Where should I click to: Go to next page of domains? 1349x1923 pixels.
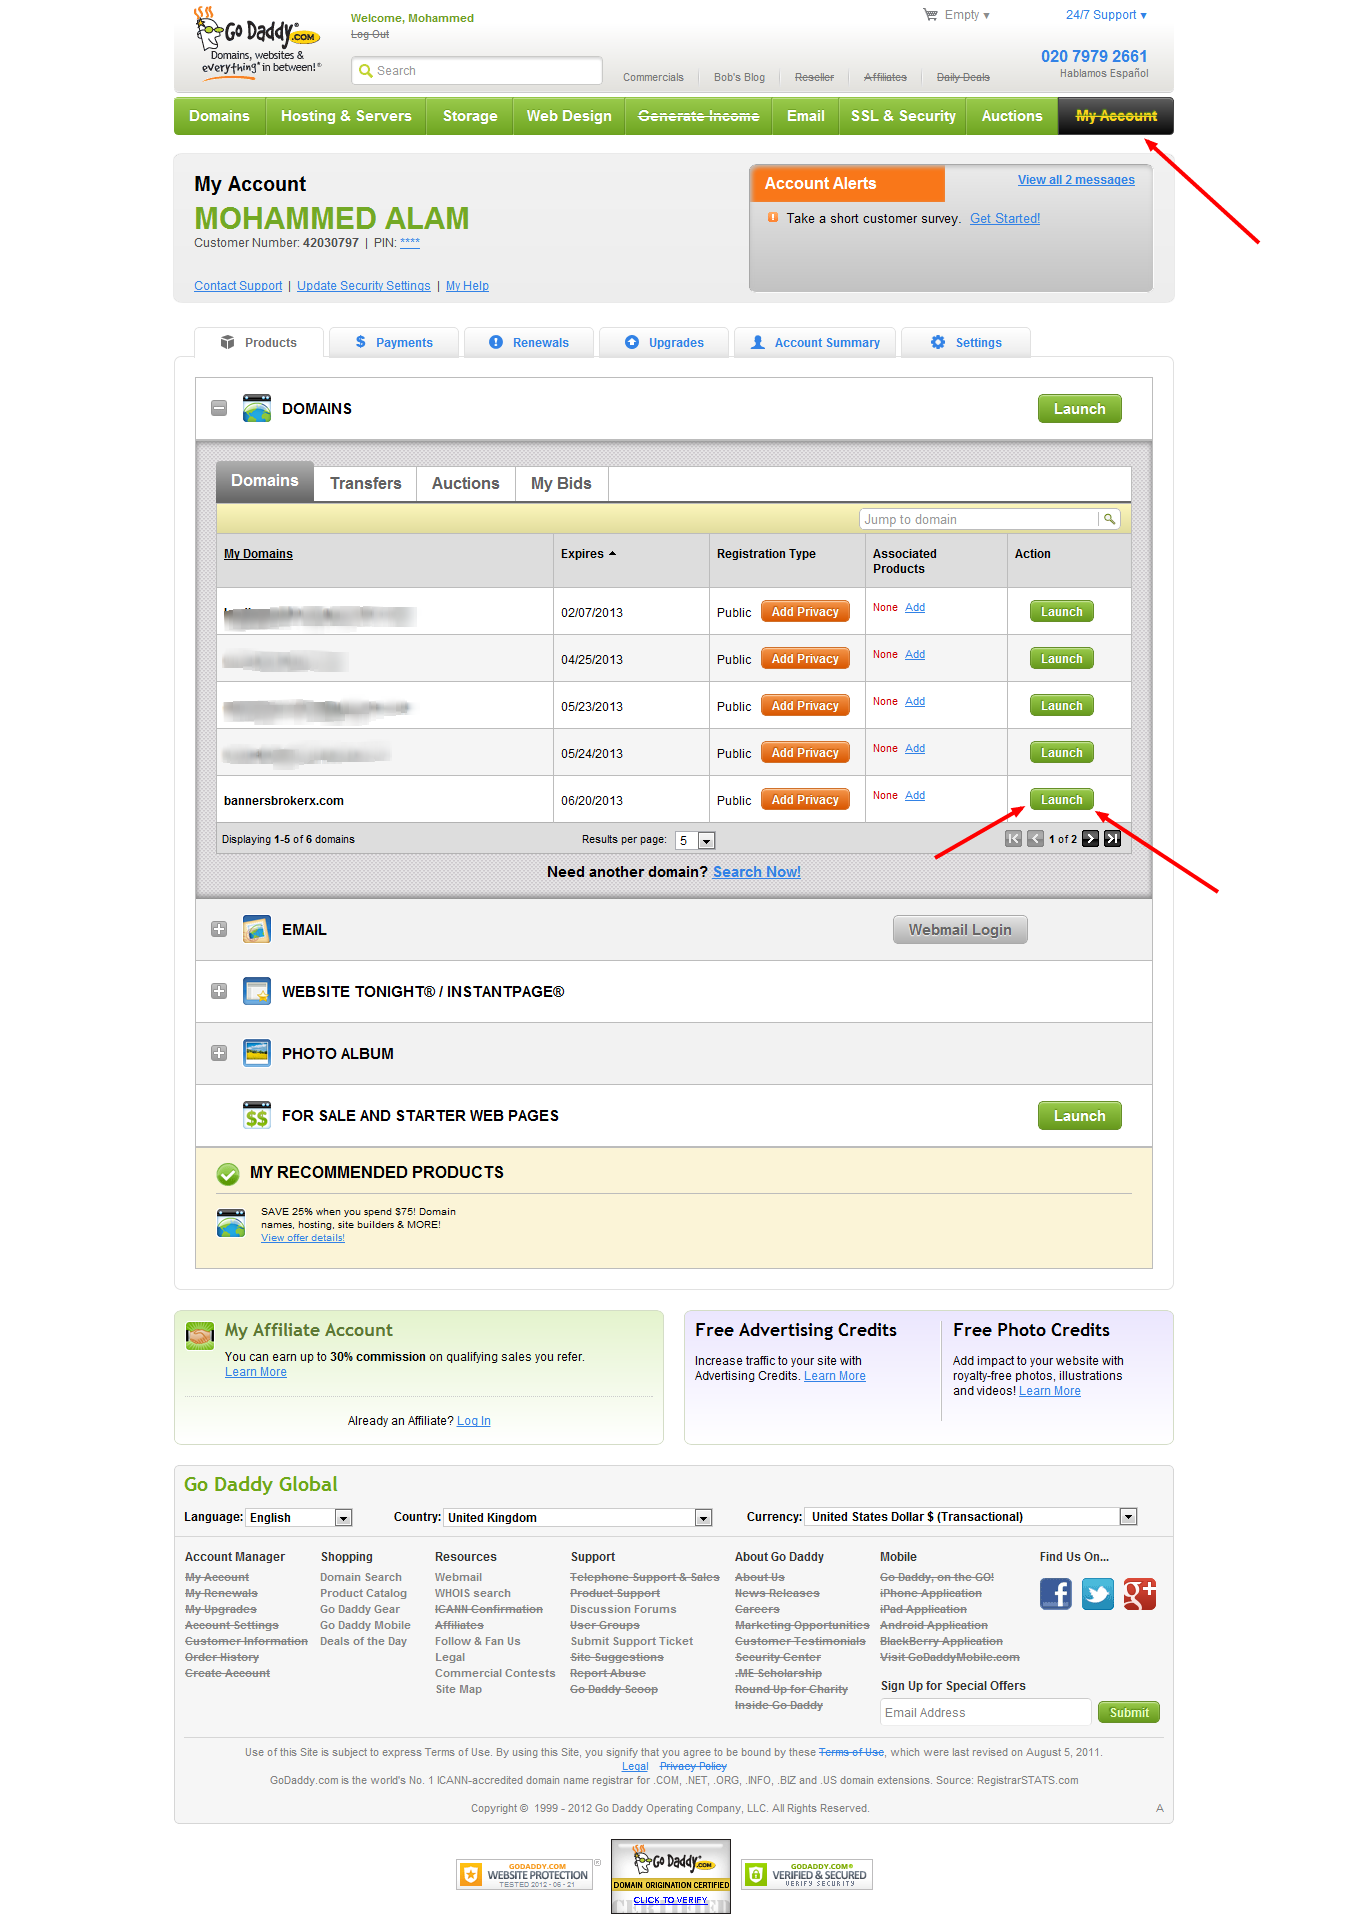pos(1090,839)
